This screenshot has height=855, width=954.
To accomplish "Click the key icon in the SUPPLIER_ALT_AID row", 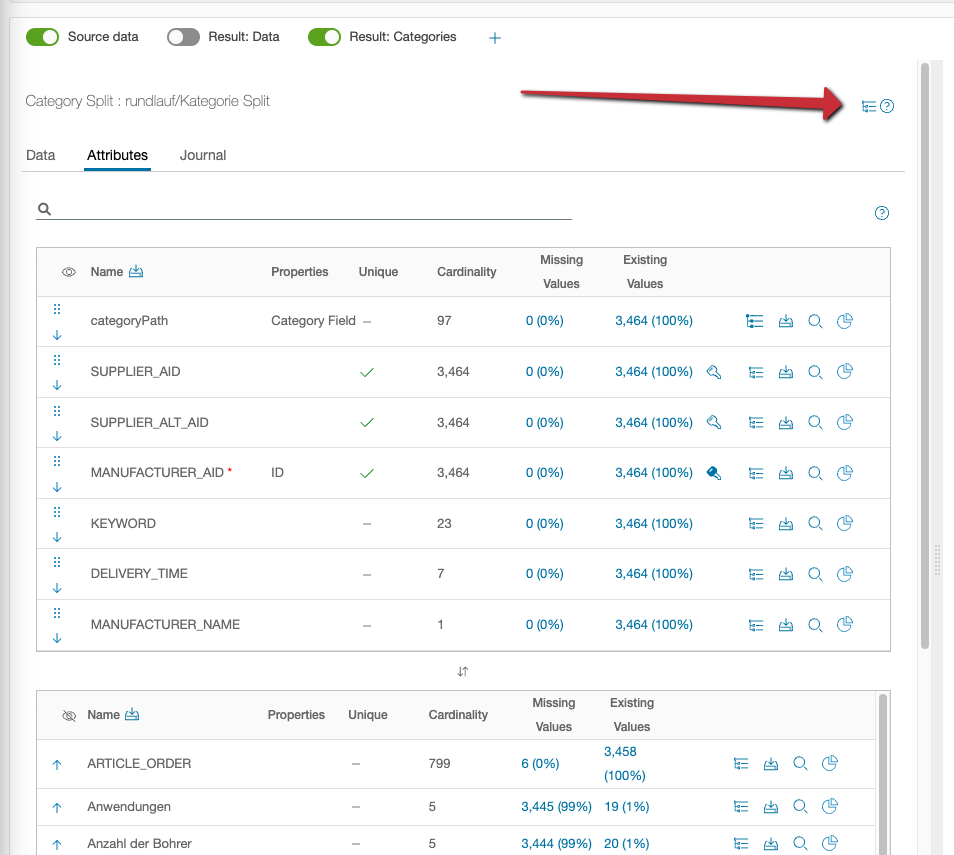I will point(714,422).
